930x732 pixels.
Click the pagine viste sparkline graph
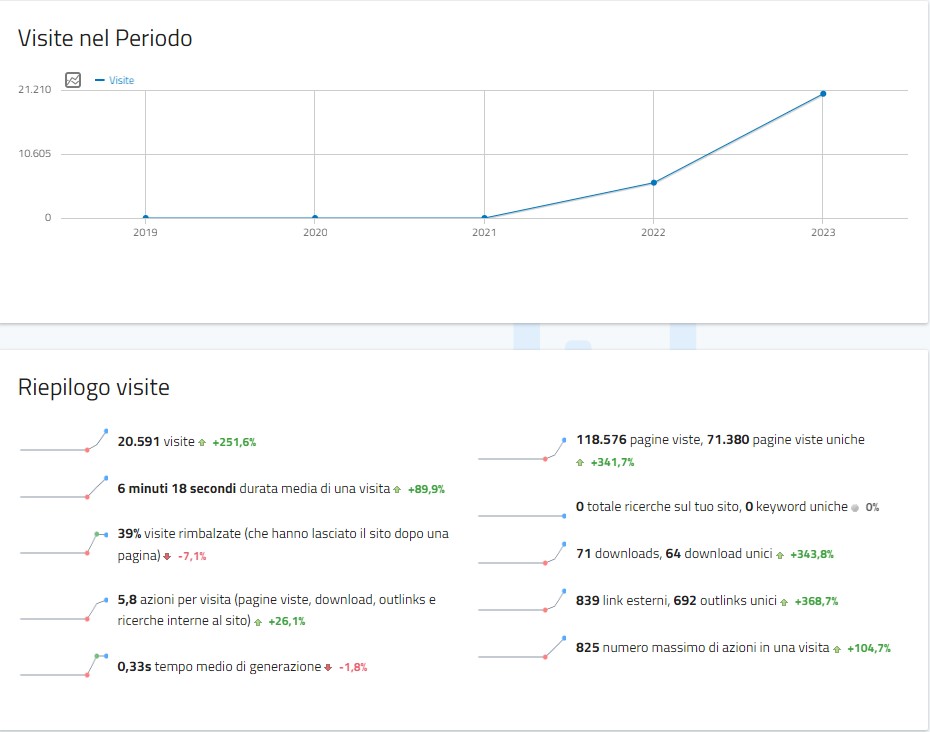[x=522, y=450]
